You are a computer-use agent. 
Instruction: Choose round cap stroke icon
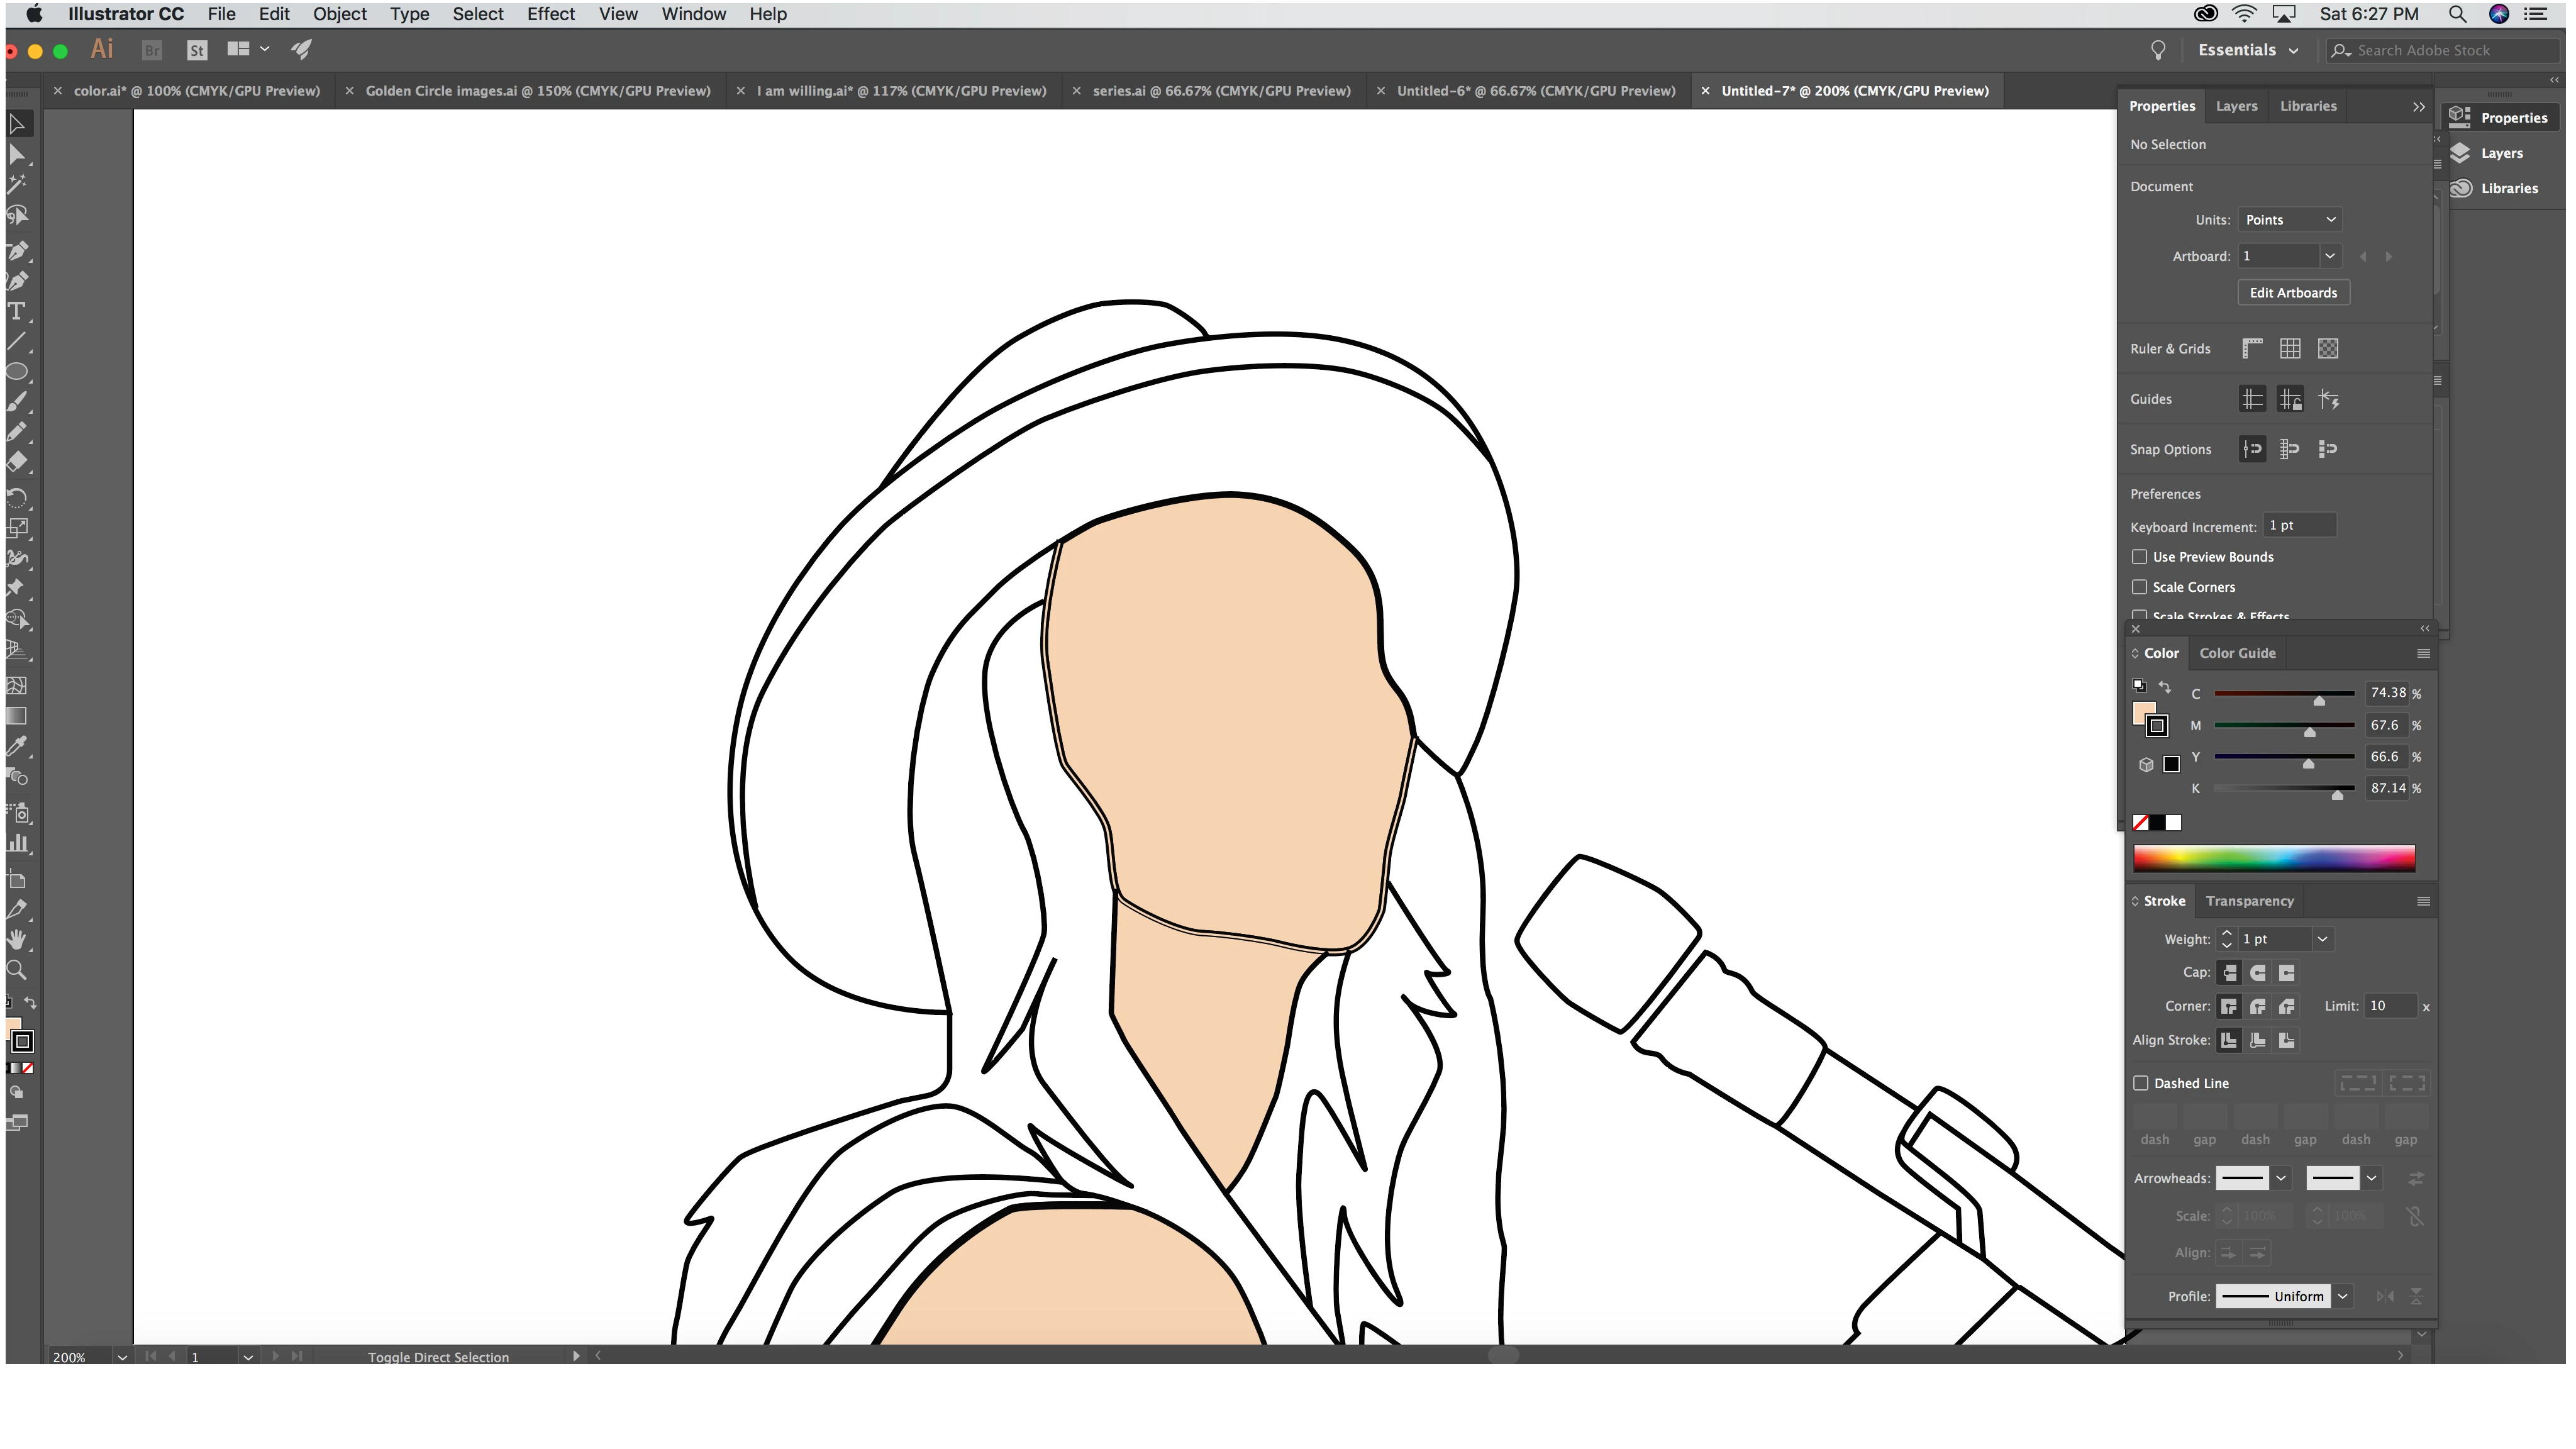click(2258, 972)
